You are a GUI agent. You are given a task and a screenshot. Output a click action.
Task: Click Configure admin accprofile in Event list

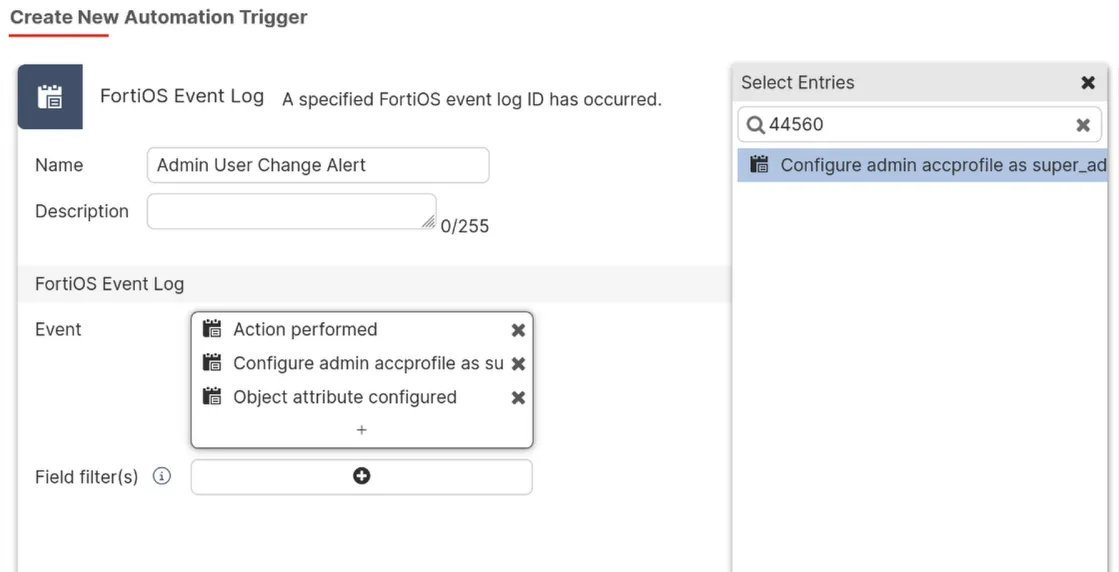tap(363, 364)
